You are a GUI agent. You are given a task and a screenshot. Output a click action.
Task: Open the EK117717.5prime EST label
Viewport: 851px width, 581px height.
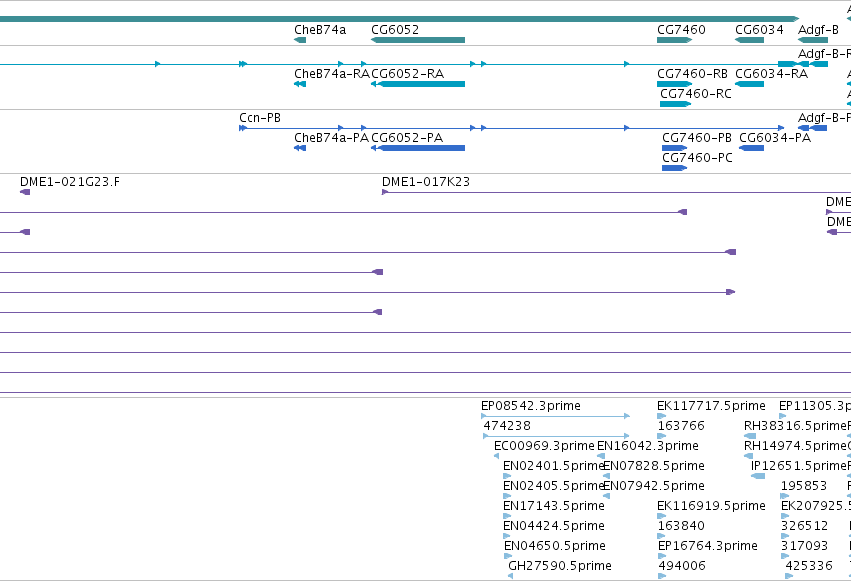pos(712,406)
